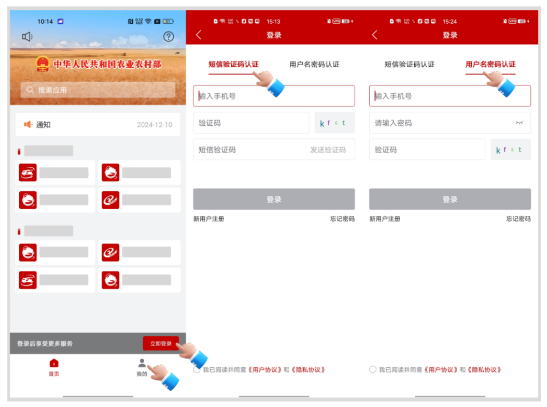
Task: Select 用户名密码认证 tab on the 15:13 login screen
Action: pyautogui.click(x=314, y=64)
